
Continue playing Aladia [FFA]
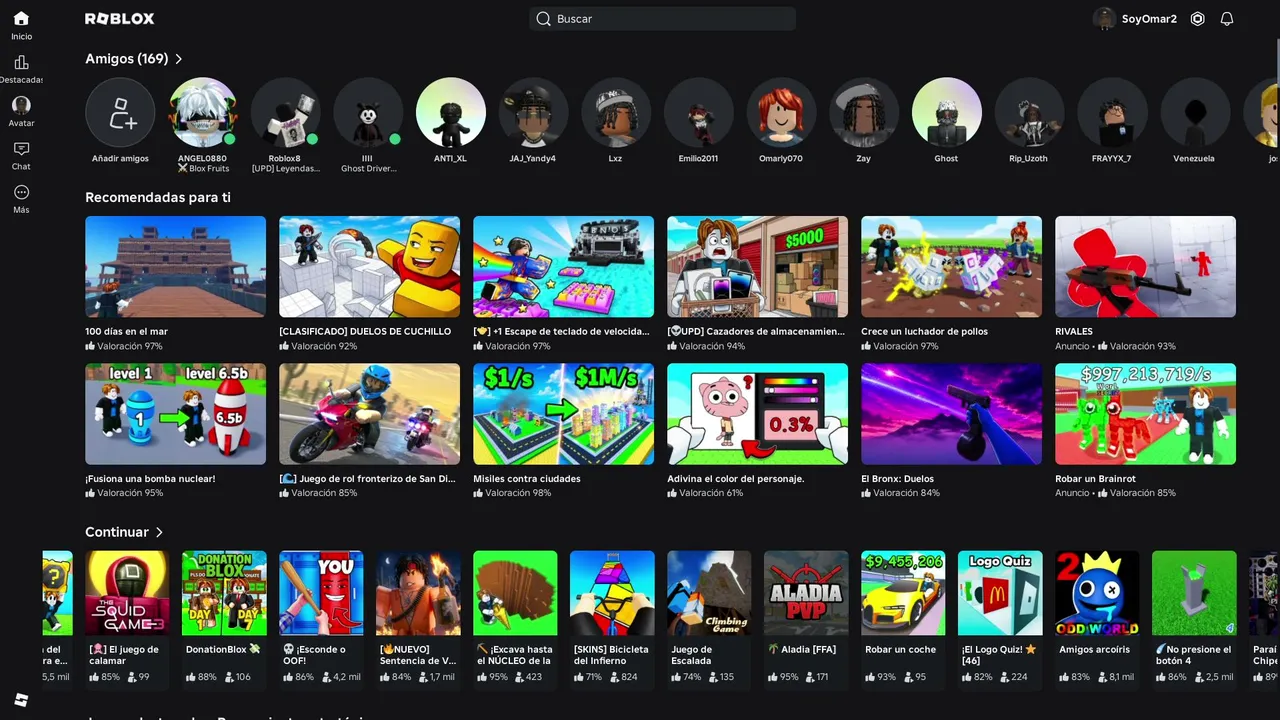point(806,593)
